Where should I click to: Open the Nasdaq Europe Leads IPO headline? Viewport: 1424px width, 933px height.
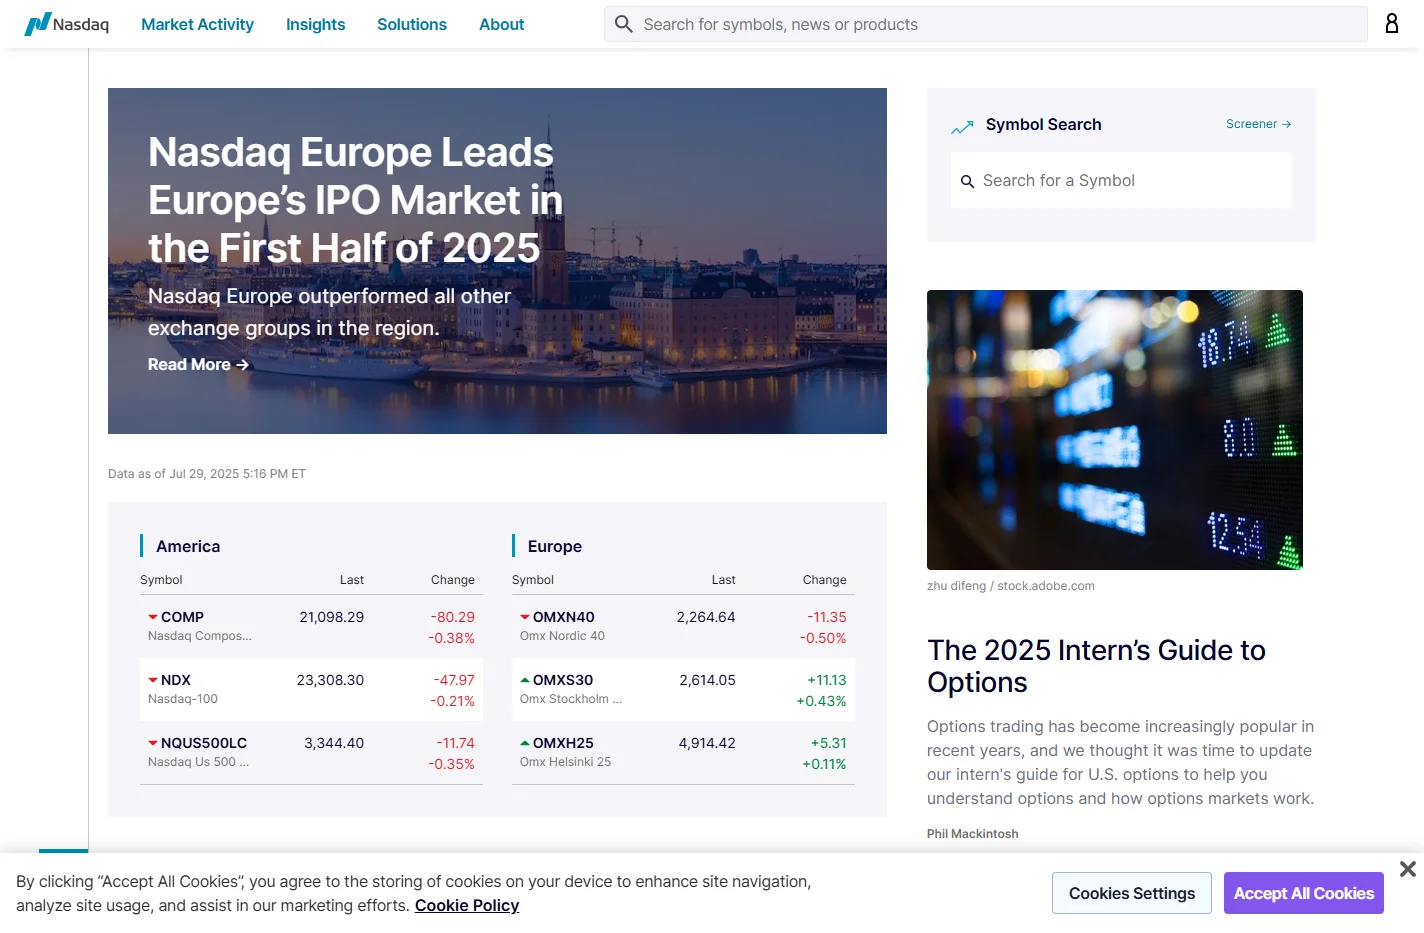pyautogui.click(x=355, y=200)
